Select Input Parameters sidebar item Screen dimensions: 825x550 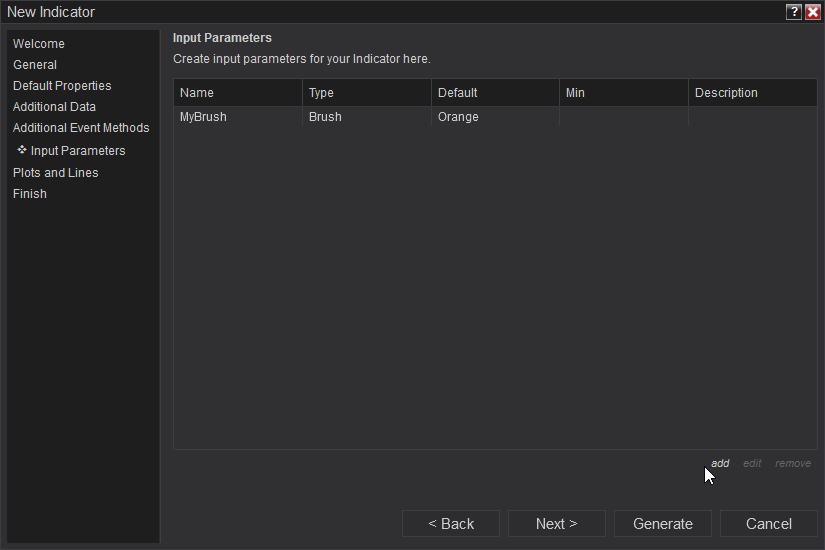[78, 151]
